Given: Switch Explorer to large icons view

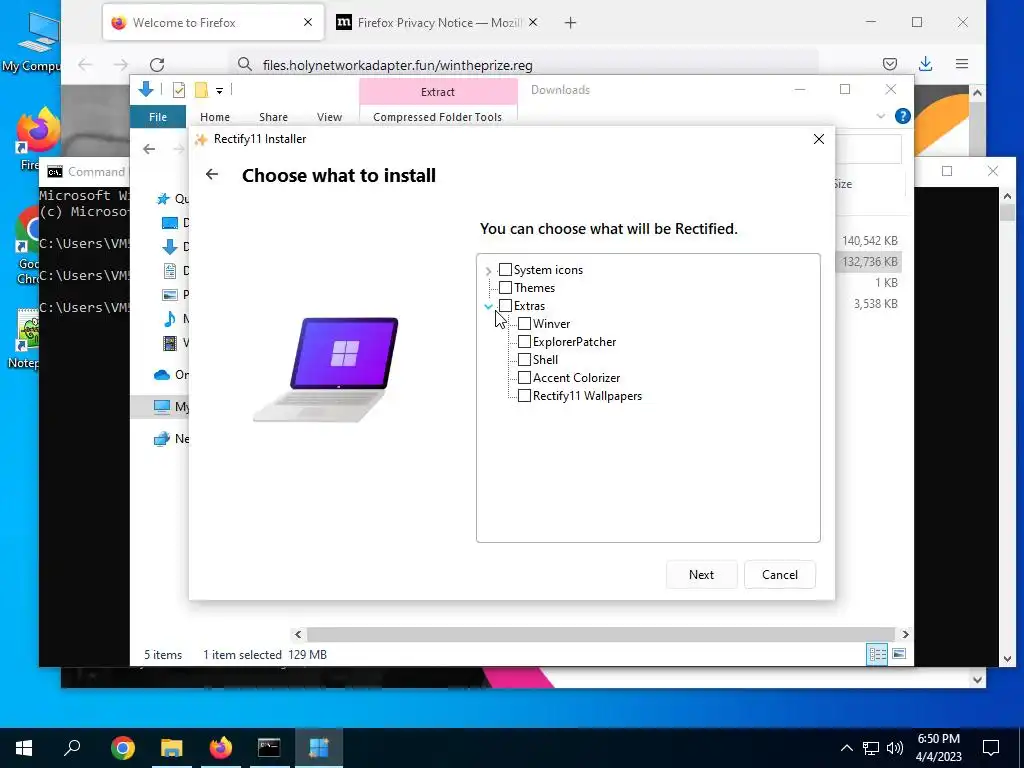Looking at the screenshot, I should [x=899, y=654].
